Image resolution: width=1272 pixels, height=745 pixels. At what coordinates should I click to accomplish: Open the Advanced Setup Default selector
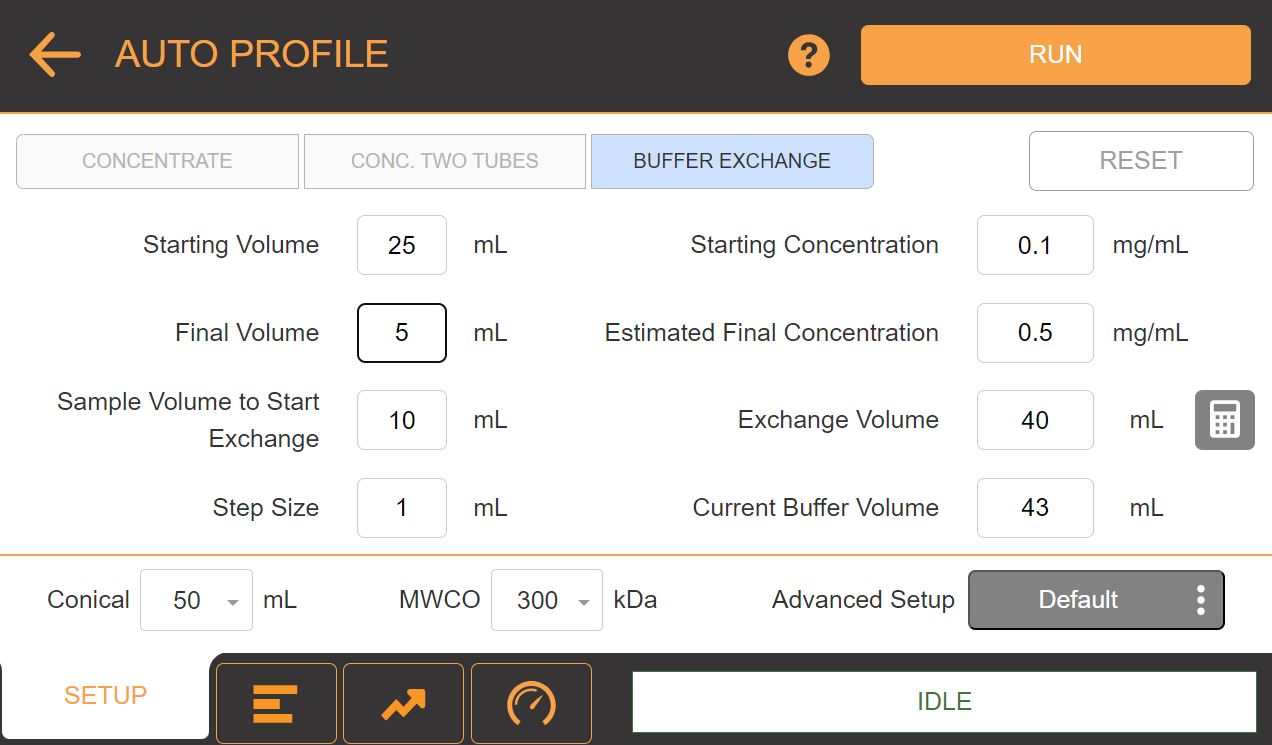coord(1080,599)
